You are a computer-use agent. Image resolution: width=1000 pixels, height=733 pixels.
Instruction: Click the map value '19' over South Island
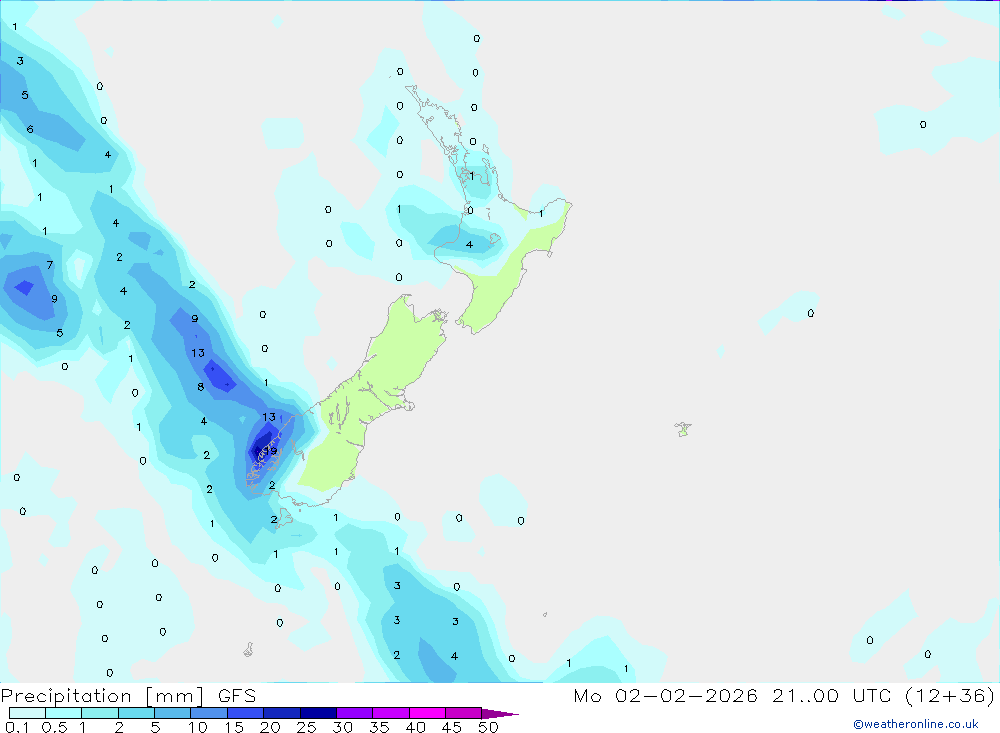270,451
